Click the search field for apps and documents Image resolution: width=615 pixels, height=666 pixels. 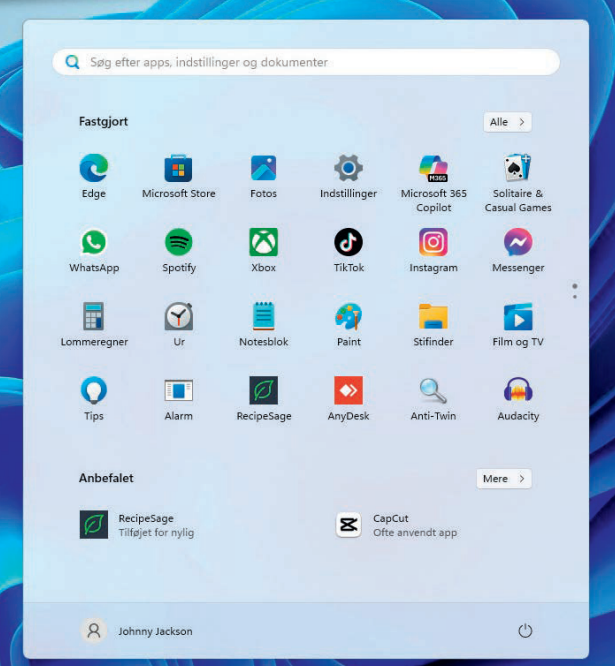306,62
